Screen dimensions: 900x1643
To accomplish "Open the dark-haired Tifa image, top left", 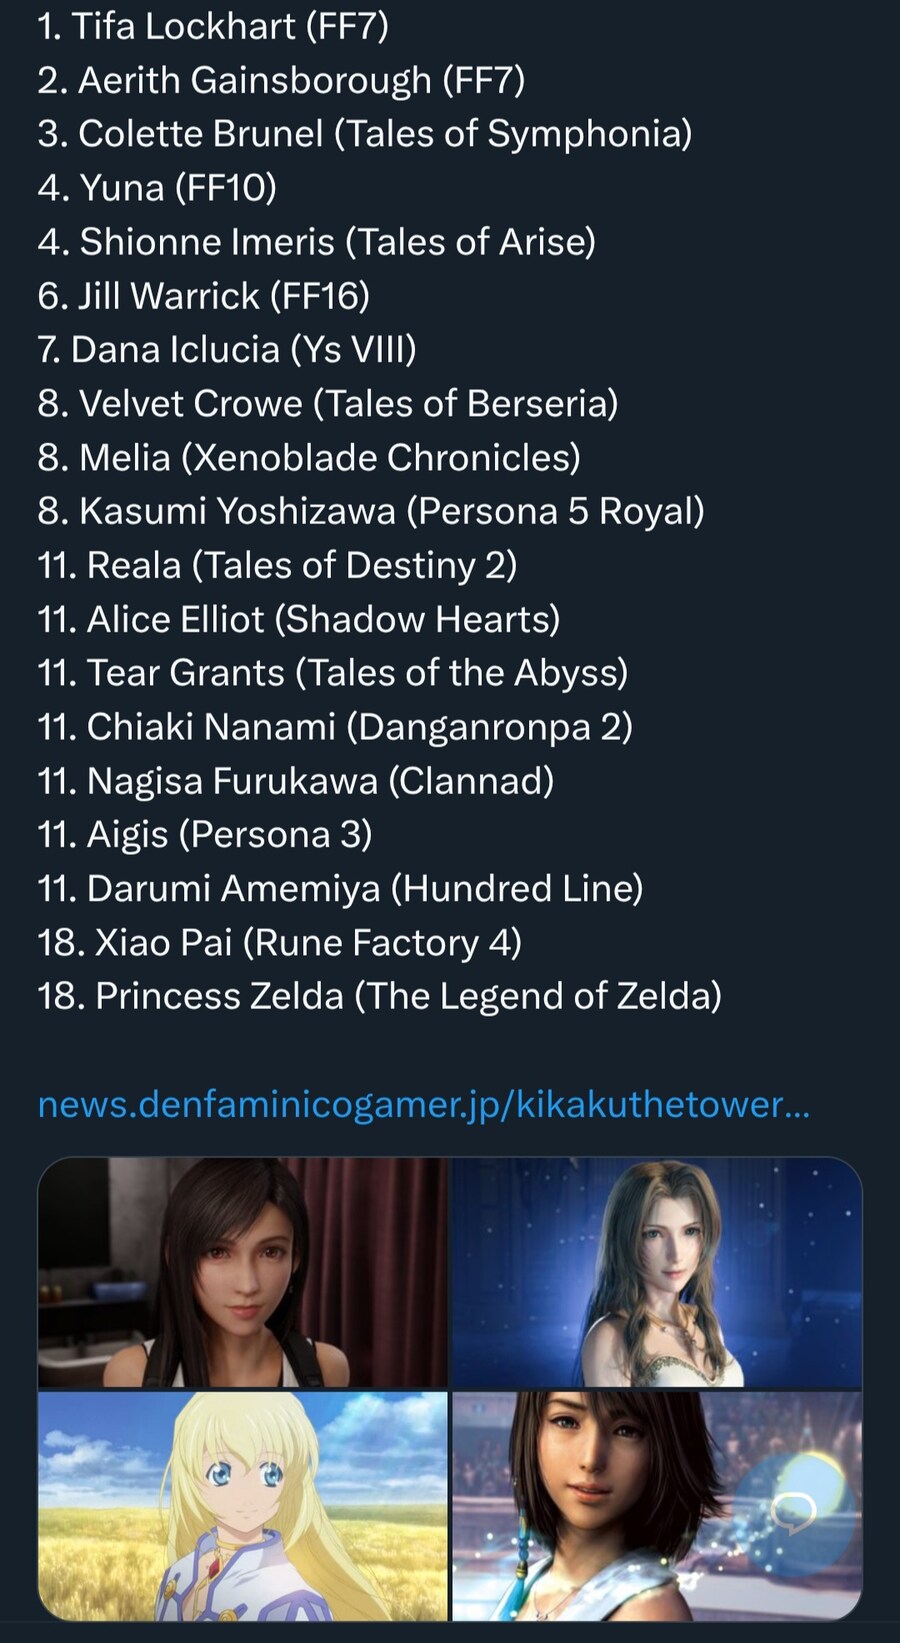I will point(243,1272).
